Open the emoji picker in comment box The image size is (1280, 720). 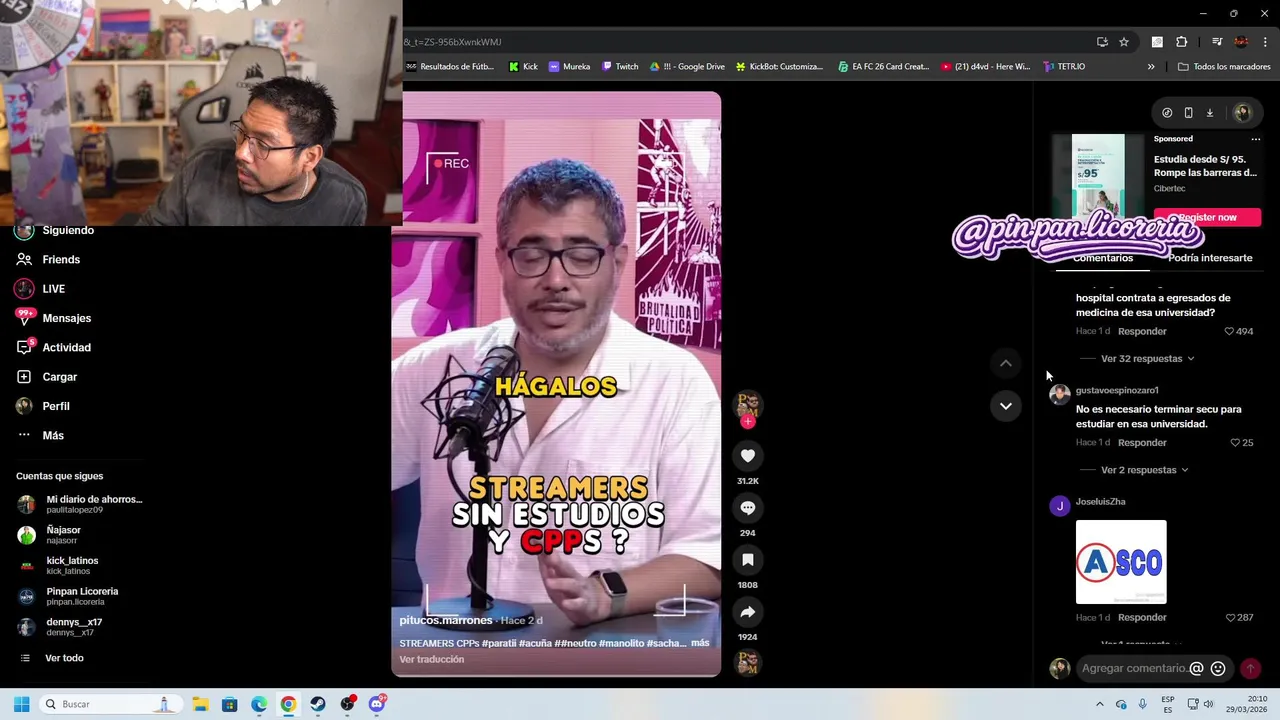point(1217,668)
